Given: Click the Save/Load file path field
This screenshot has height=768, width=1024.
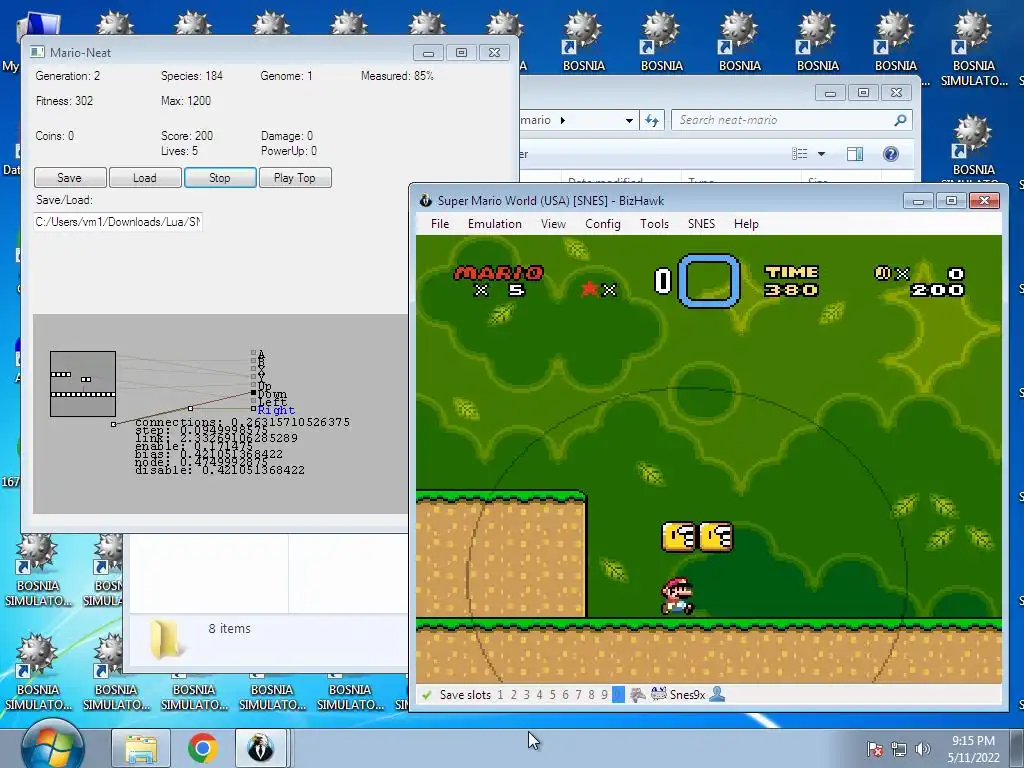Looking at the screenshot, I should tap(118, 222).
